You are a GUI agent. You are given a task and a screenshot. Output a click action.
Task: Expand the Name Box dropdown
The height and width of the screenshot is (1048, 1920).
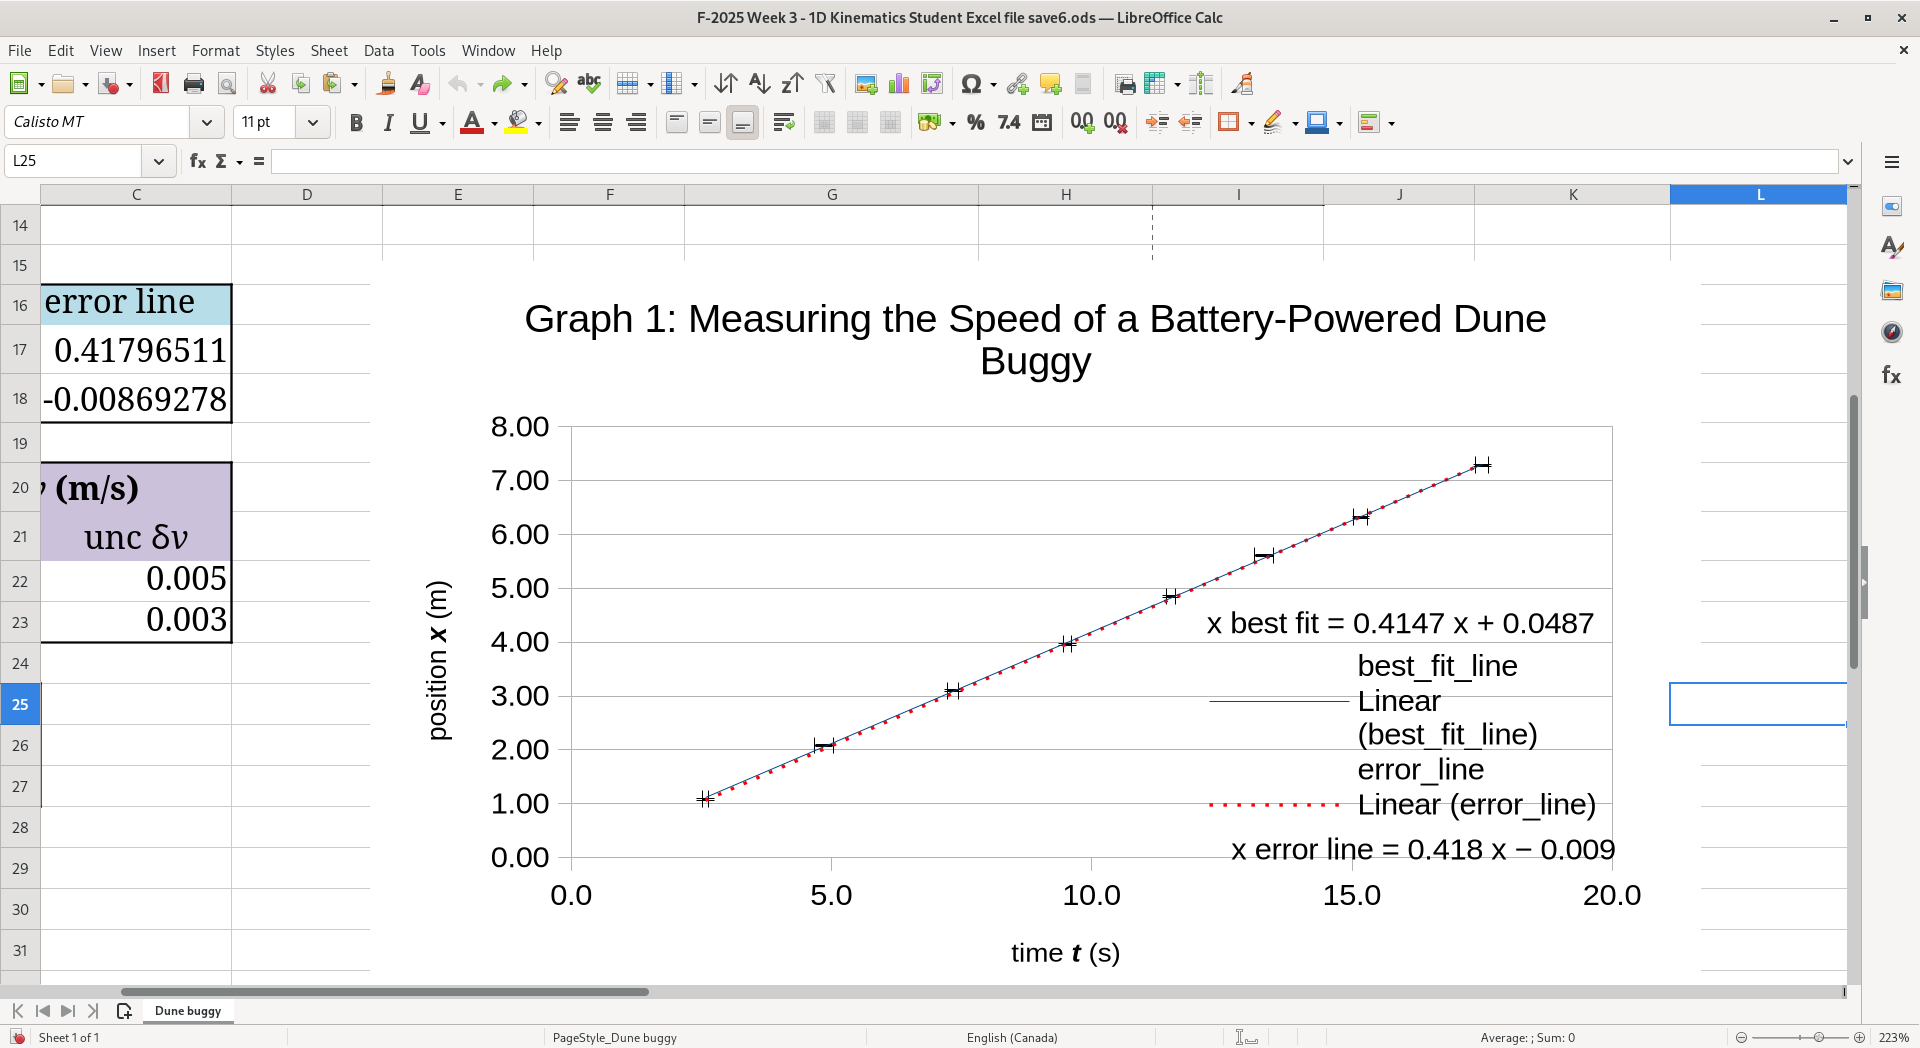158,161
